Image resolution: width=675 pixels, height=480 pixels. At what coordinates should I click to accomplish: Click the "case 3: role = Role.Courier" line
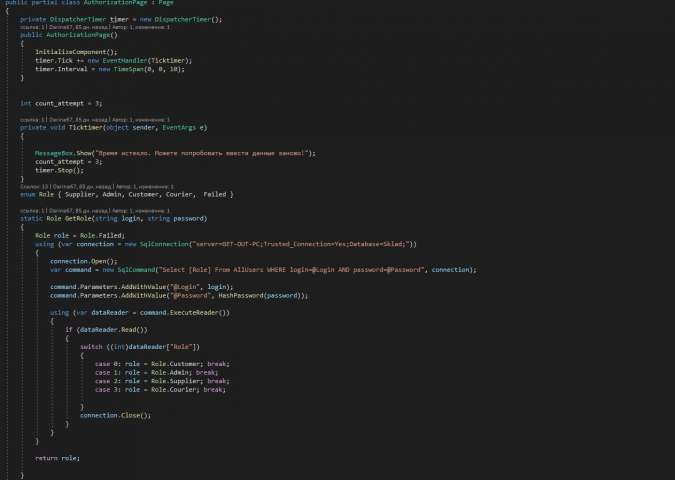click(x=160, y=390)
